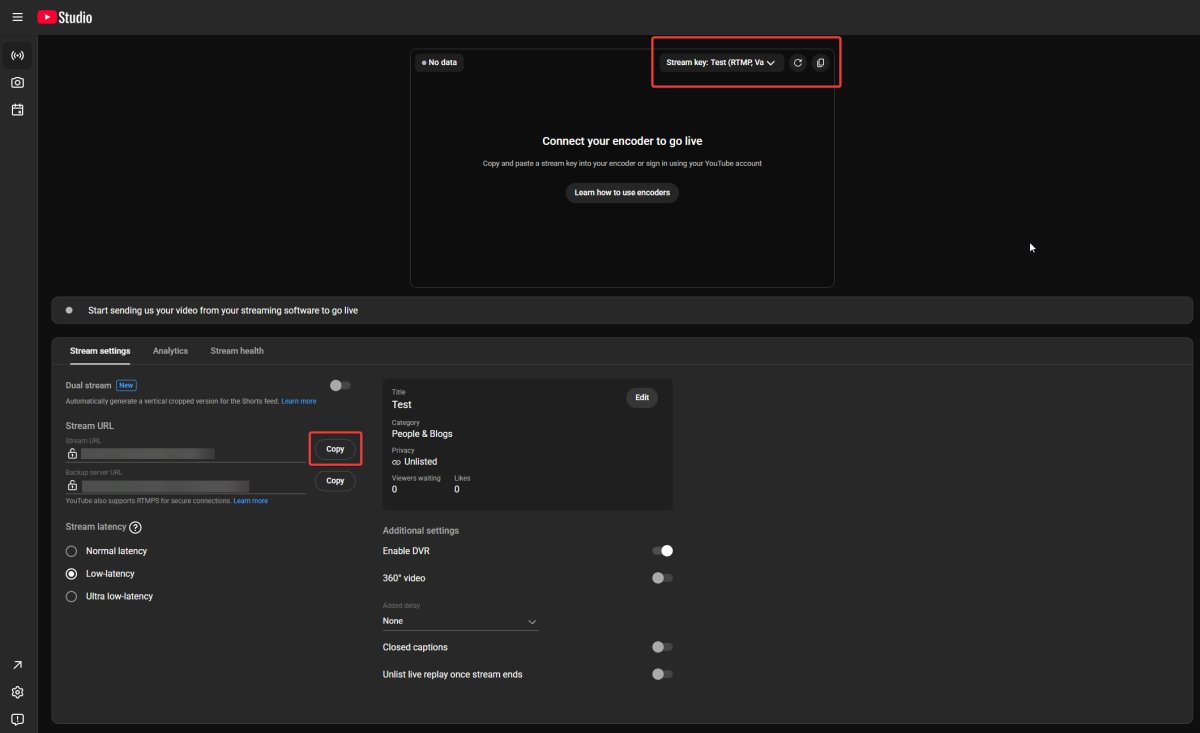1200x733 pixels.
Task: Open the hamburger navigation menu
Action: point(17,17)
